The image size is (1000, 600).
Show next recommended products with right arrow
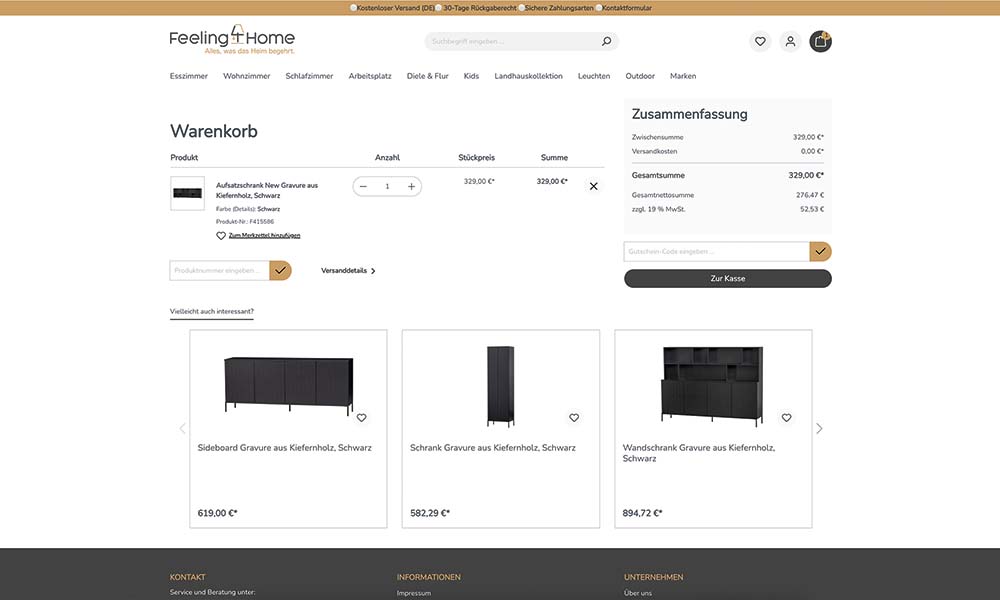pos(819,428)
